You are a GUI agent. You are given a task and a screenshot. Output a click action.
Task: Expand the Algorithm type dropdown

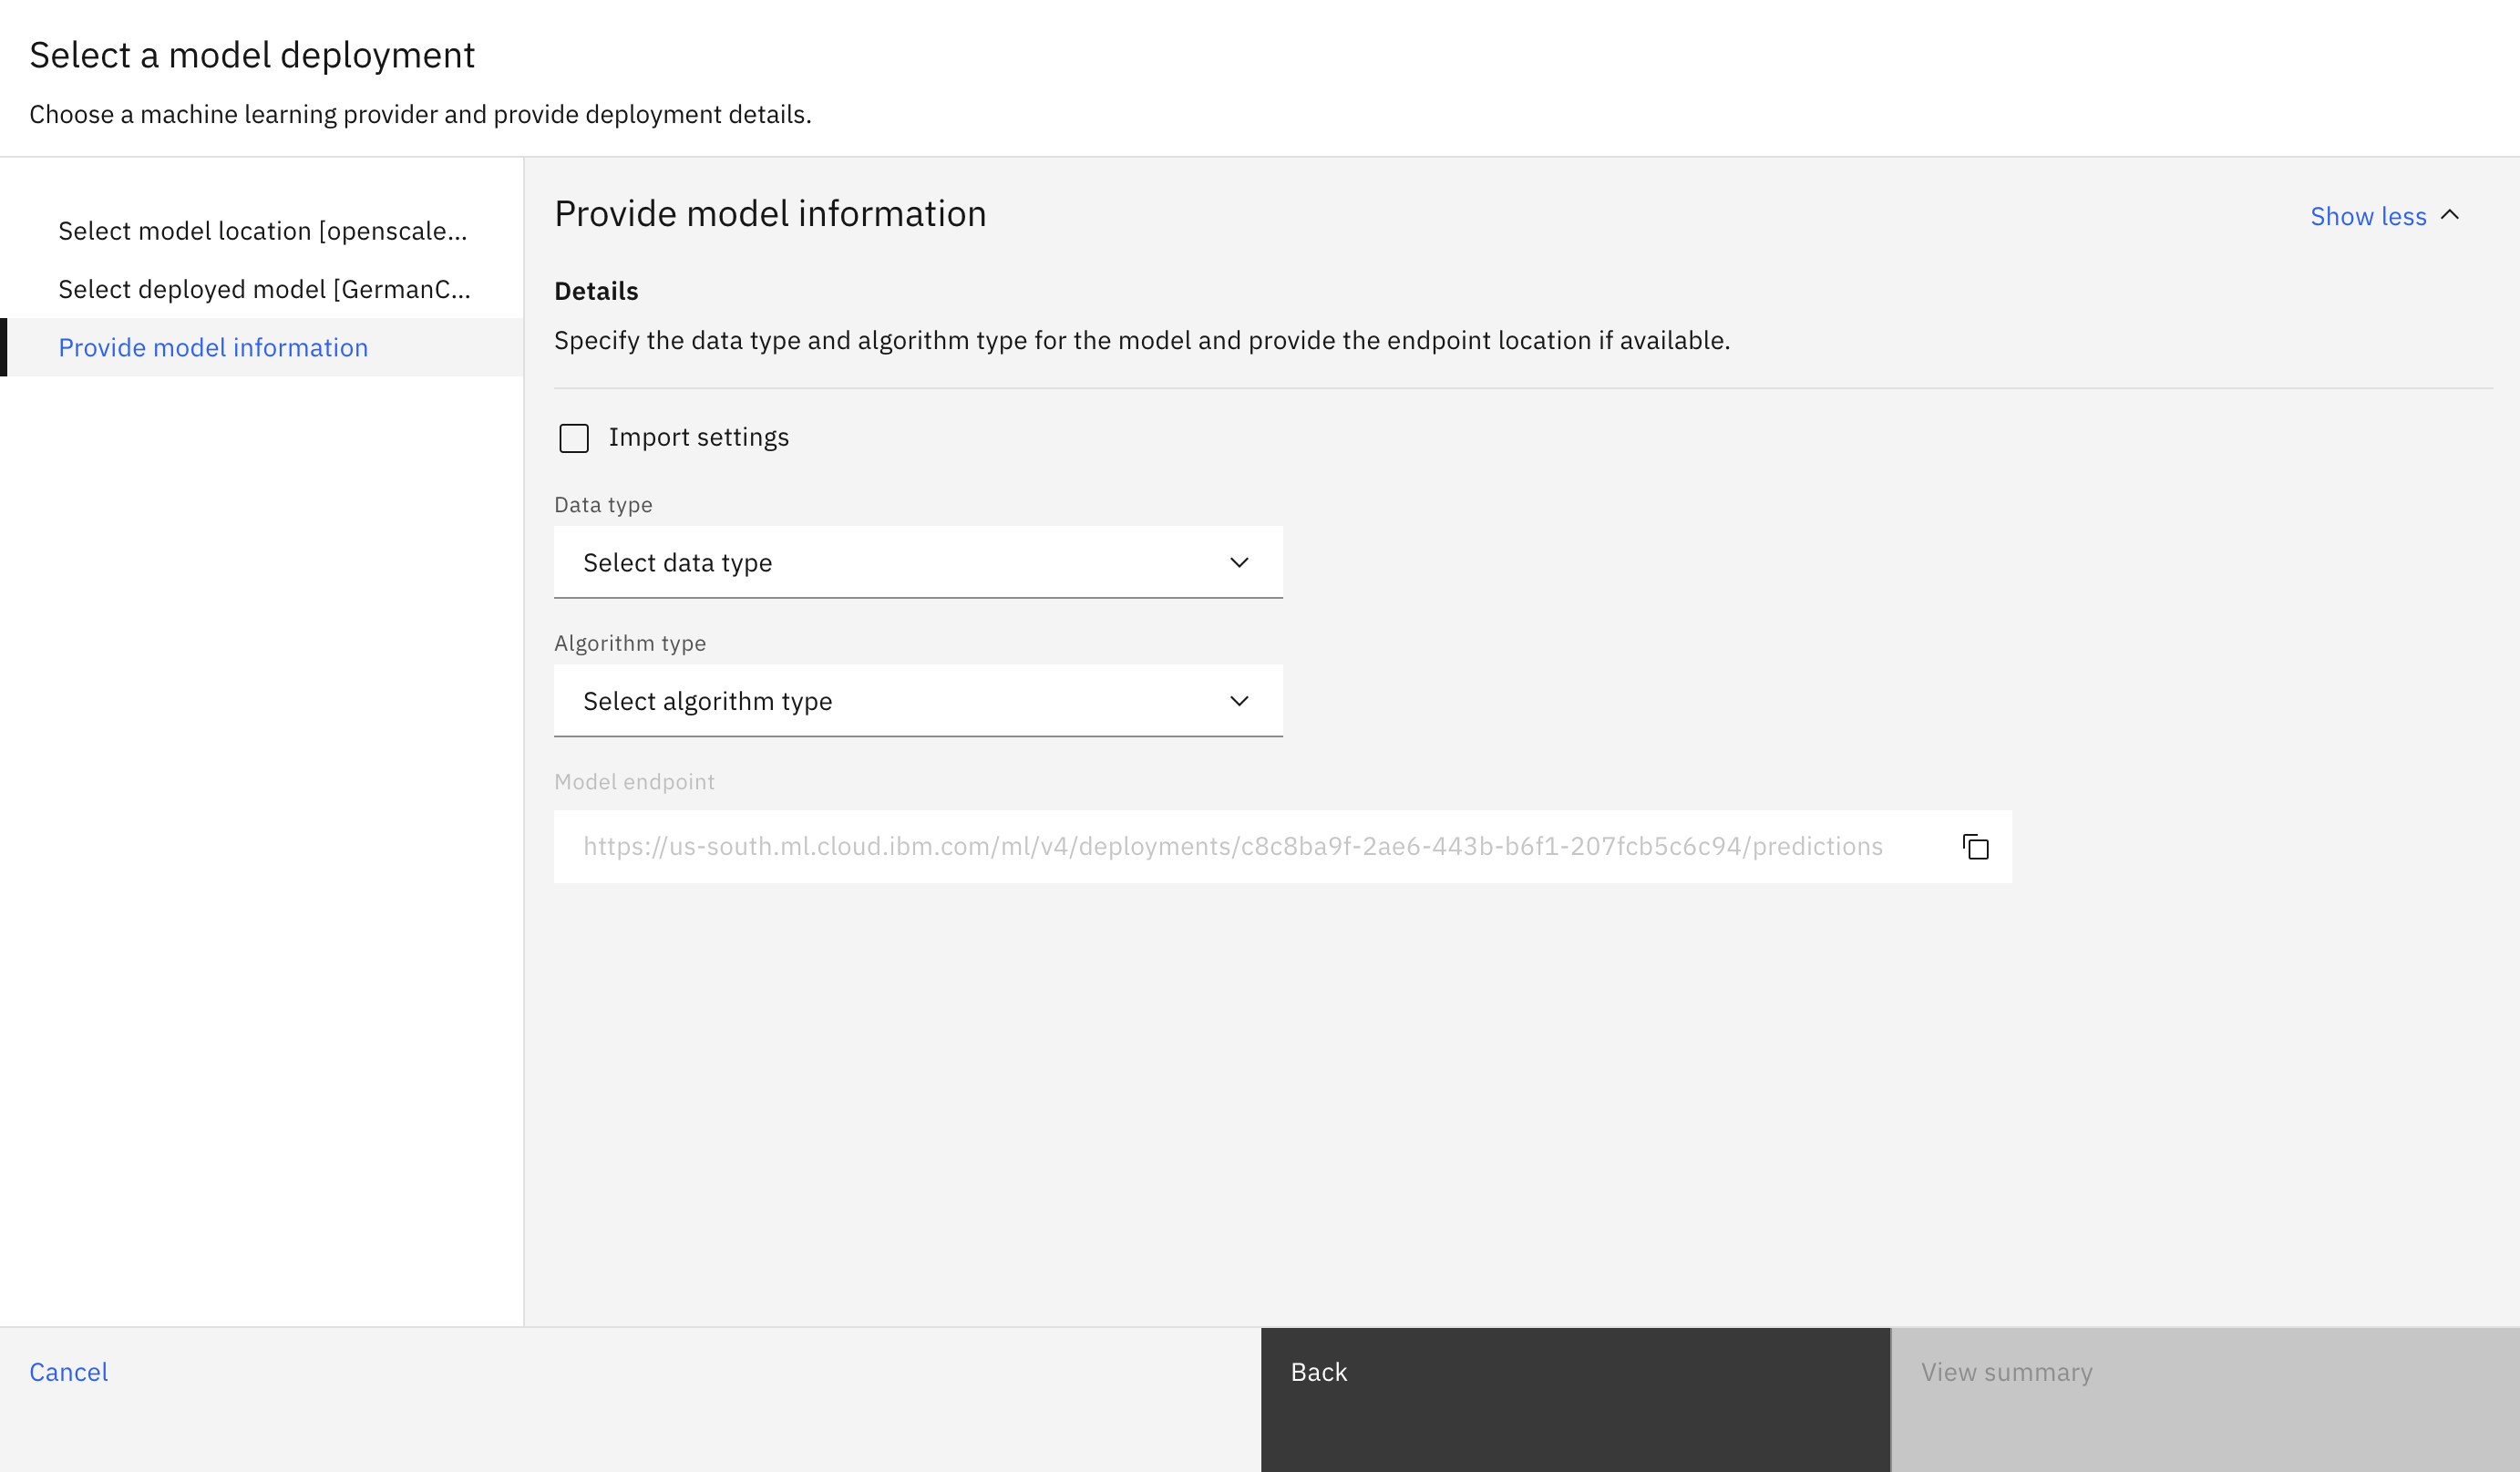tap(919, 701)
